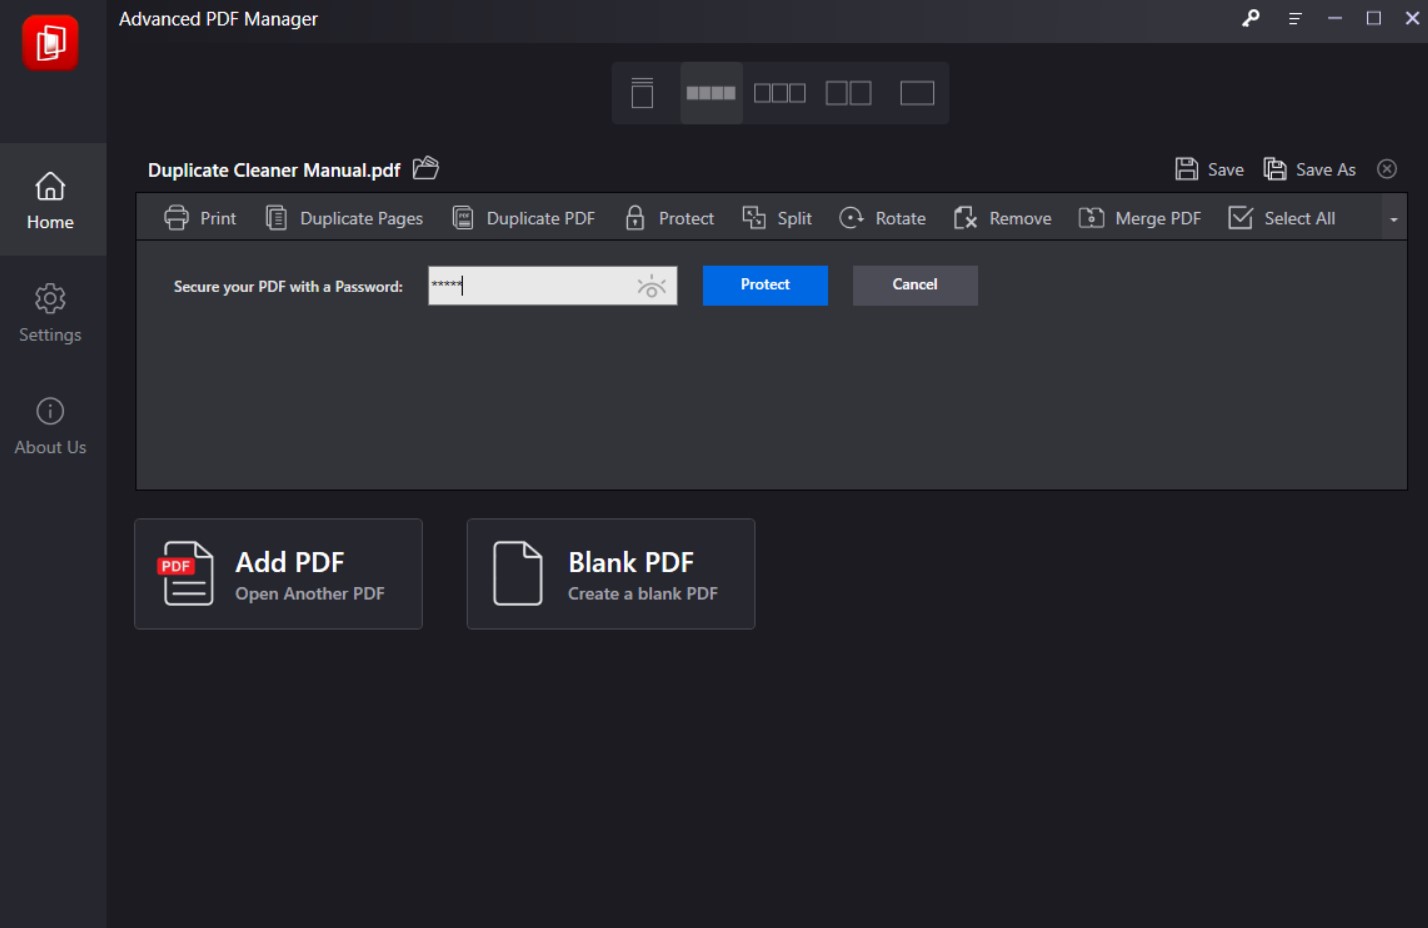Click the open folder icon beside filename

click(426, 168)
